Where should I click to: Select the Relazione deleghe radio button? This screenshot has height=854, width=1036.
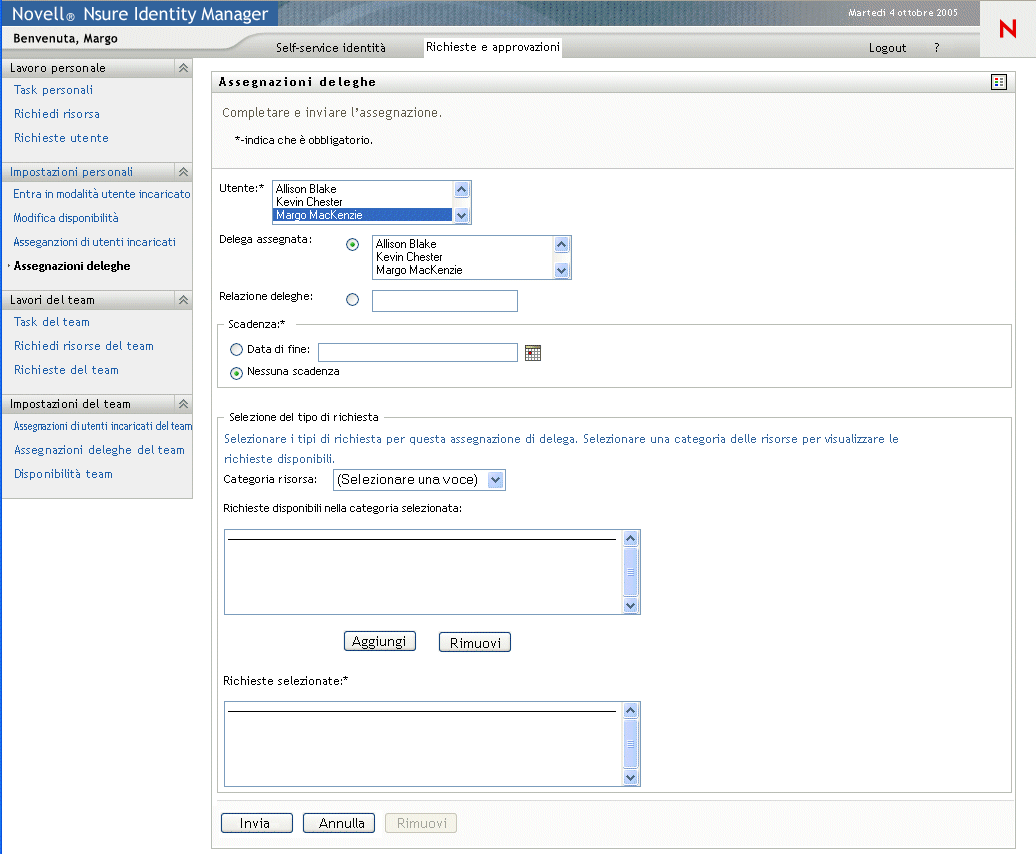(352, 299)
